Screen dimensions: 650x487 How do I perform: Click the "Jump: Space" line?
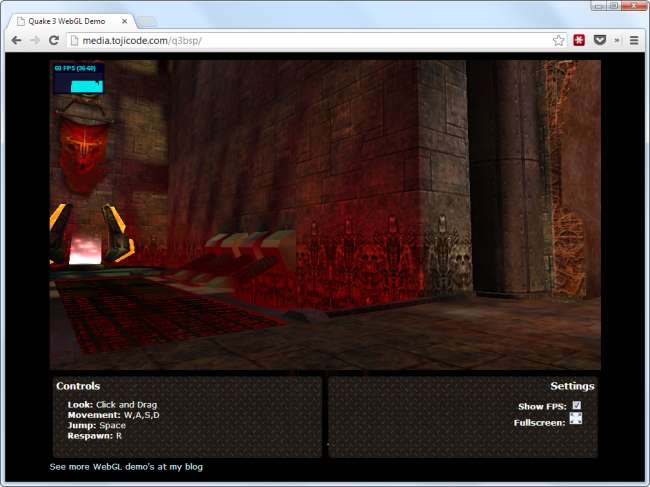97,425
